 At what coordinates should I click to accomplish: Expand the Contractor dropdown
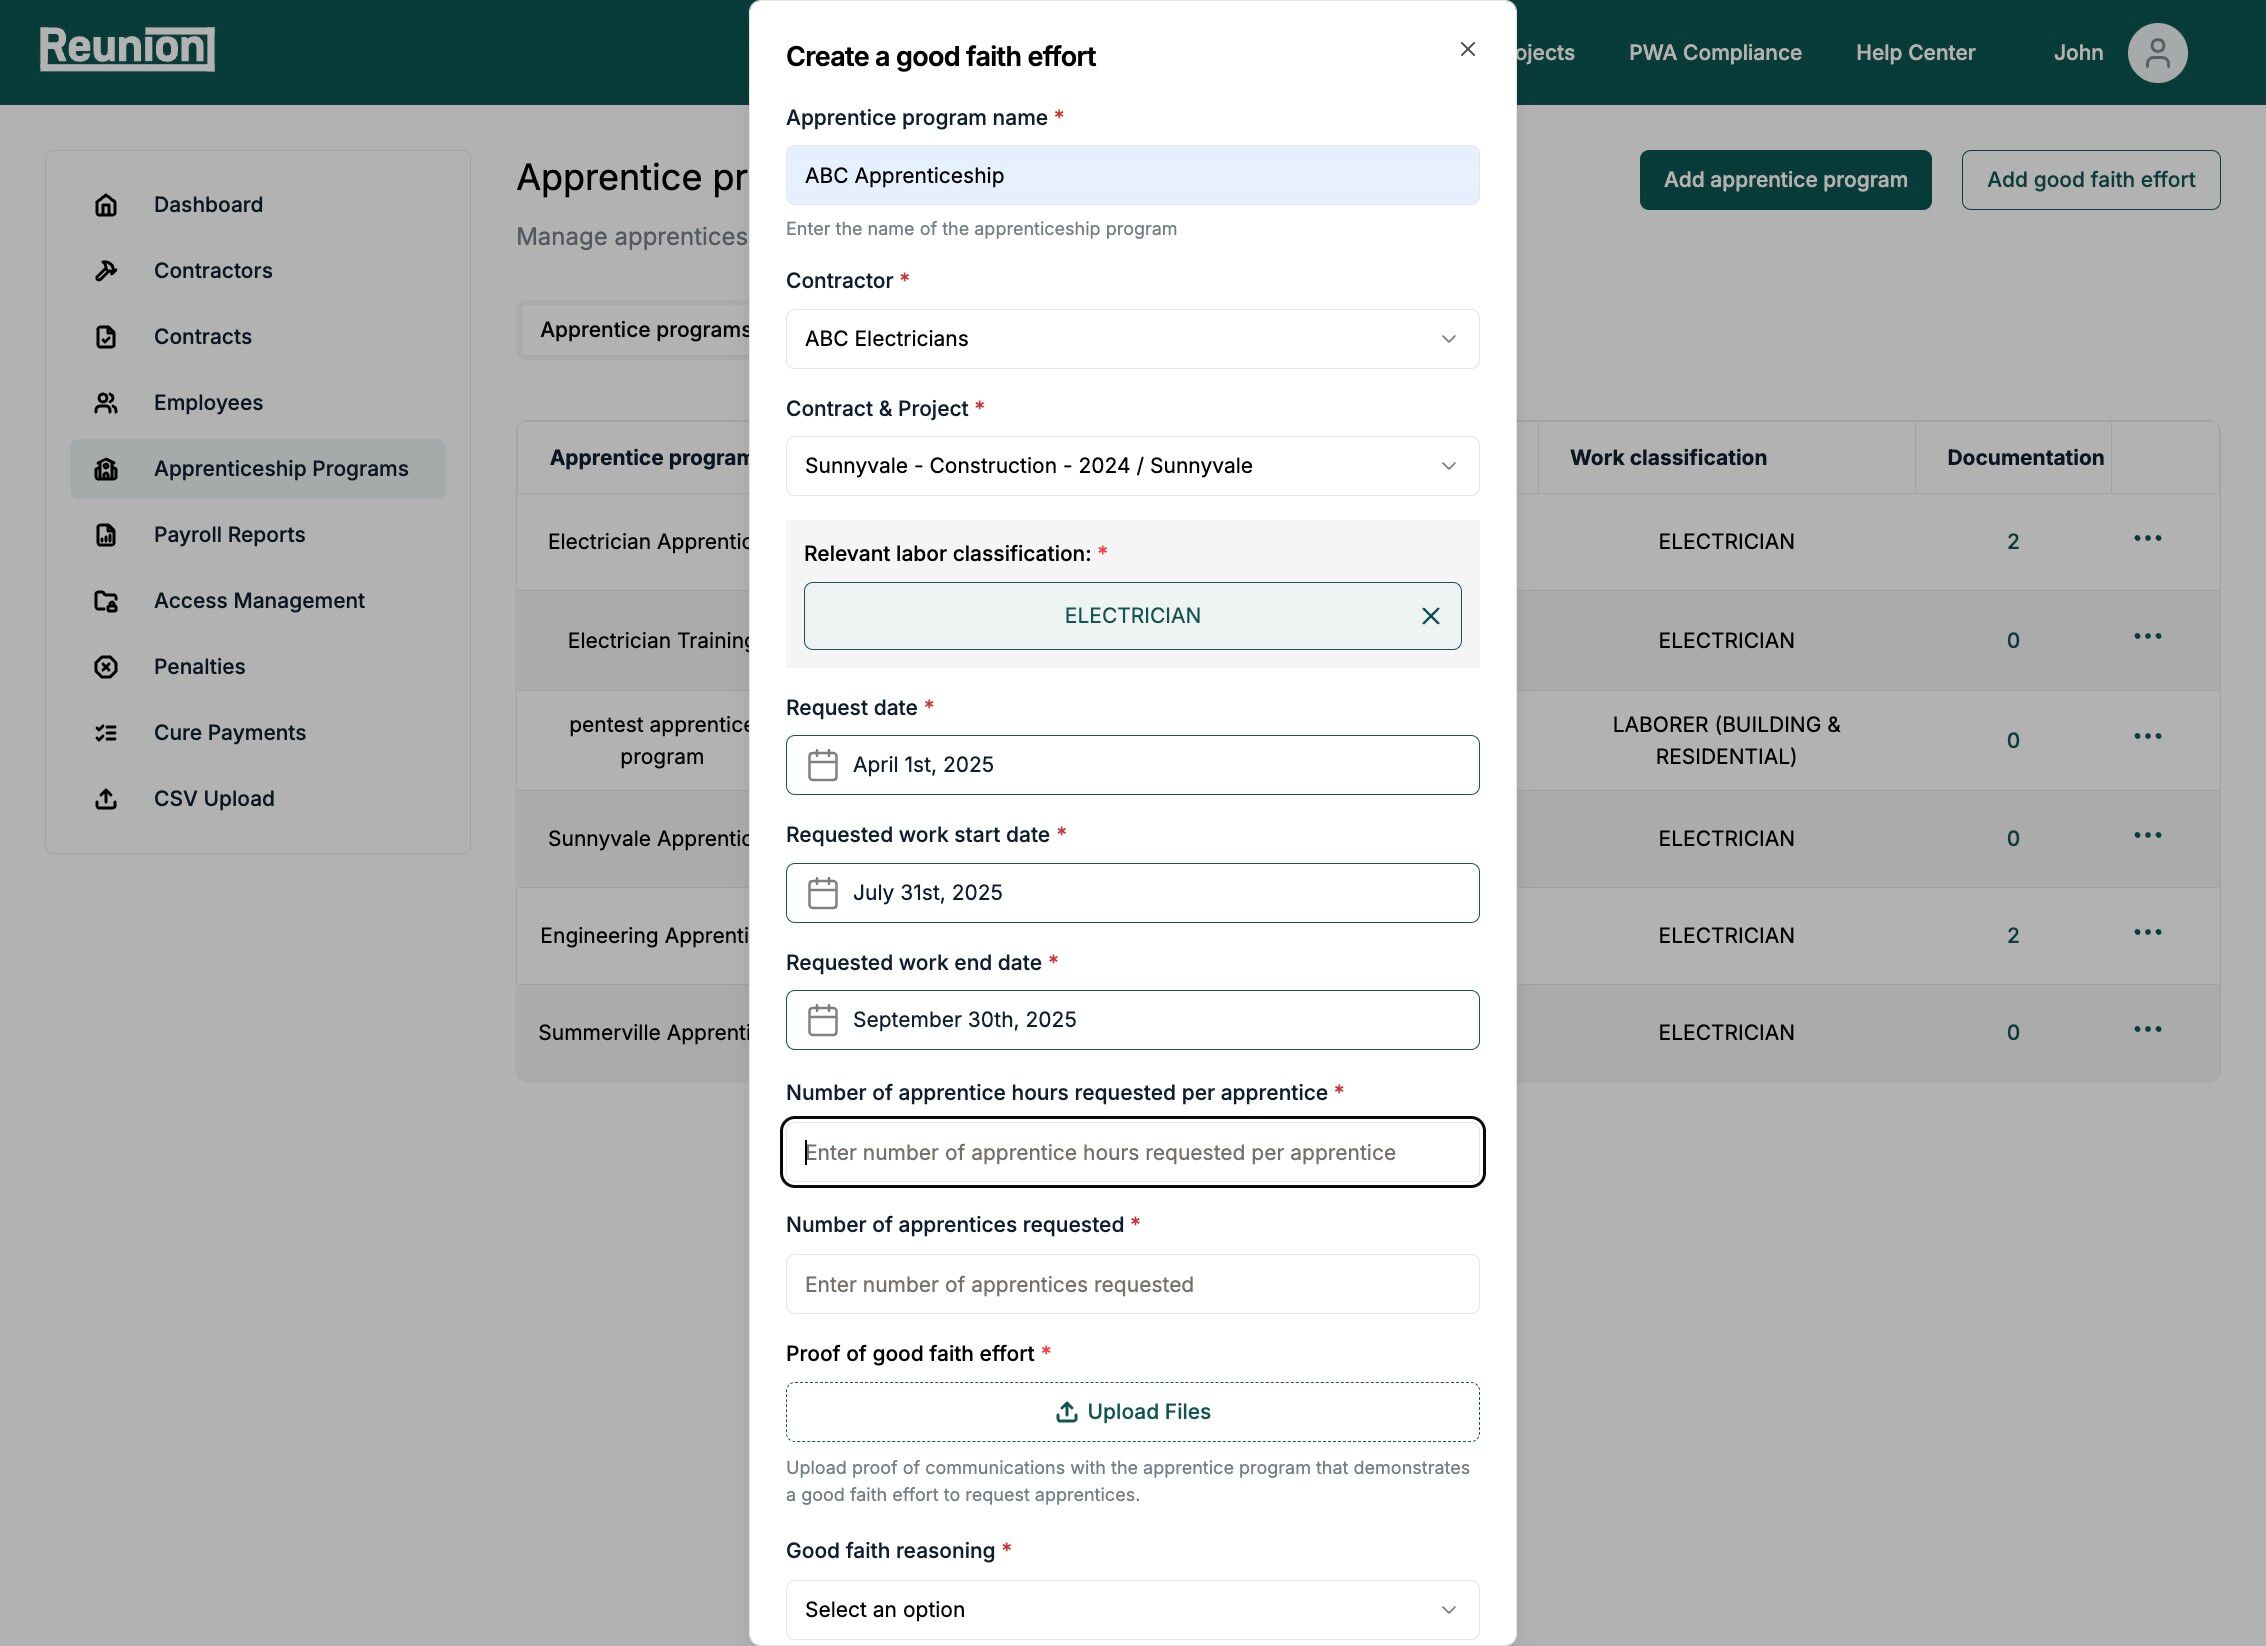click(x=1132, y=339)
